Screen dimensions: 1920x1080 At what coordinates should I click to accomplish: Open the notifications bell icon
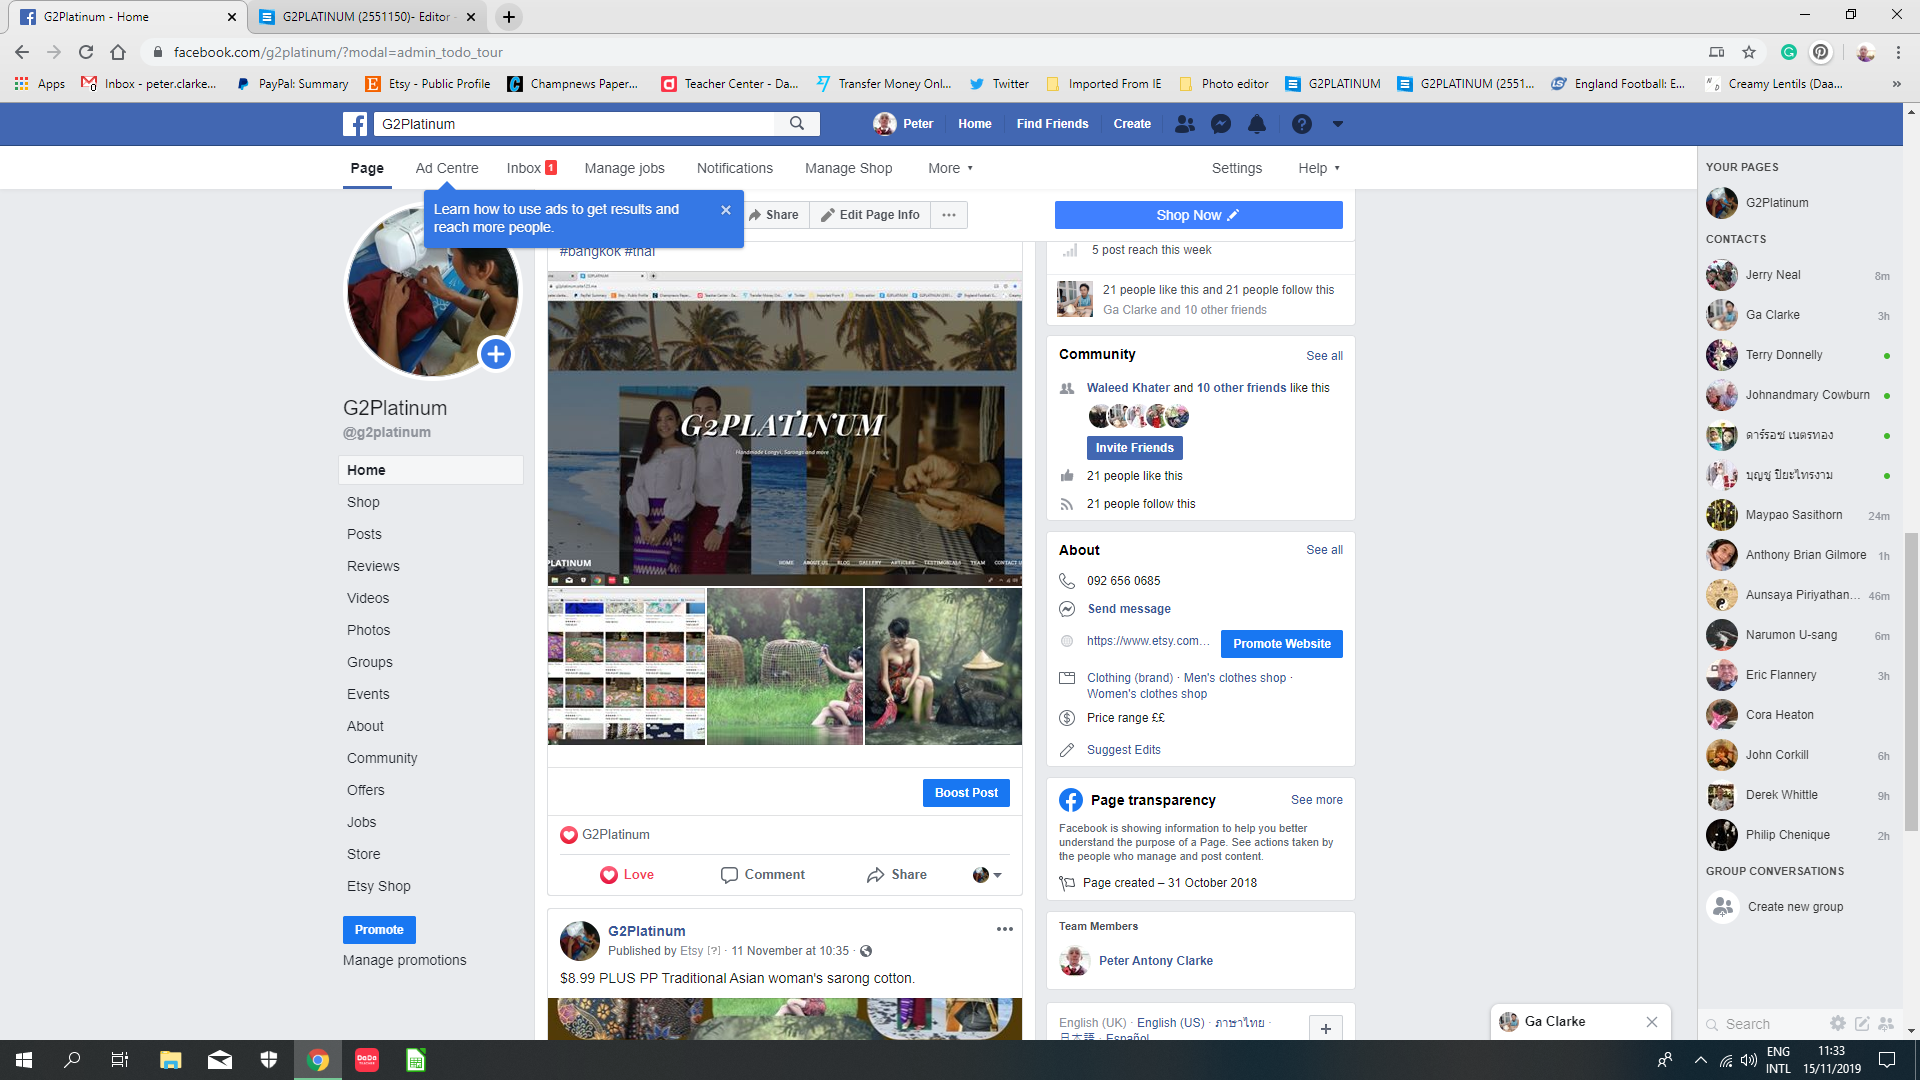(1257, 124)
